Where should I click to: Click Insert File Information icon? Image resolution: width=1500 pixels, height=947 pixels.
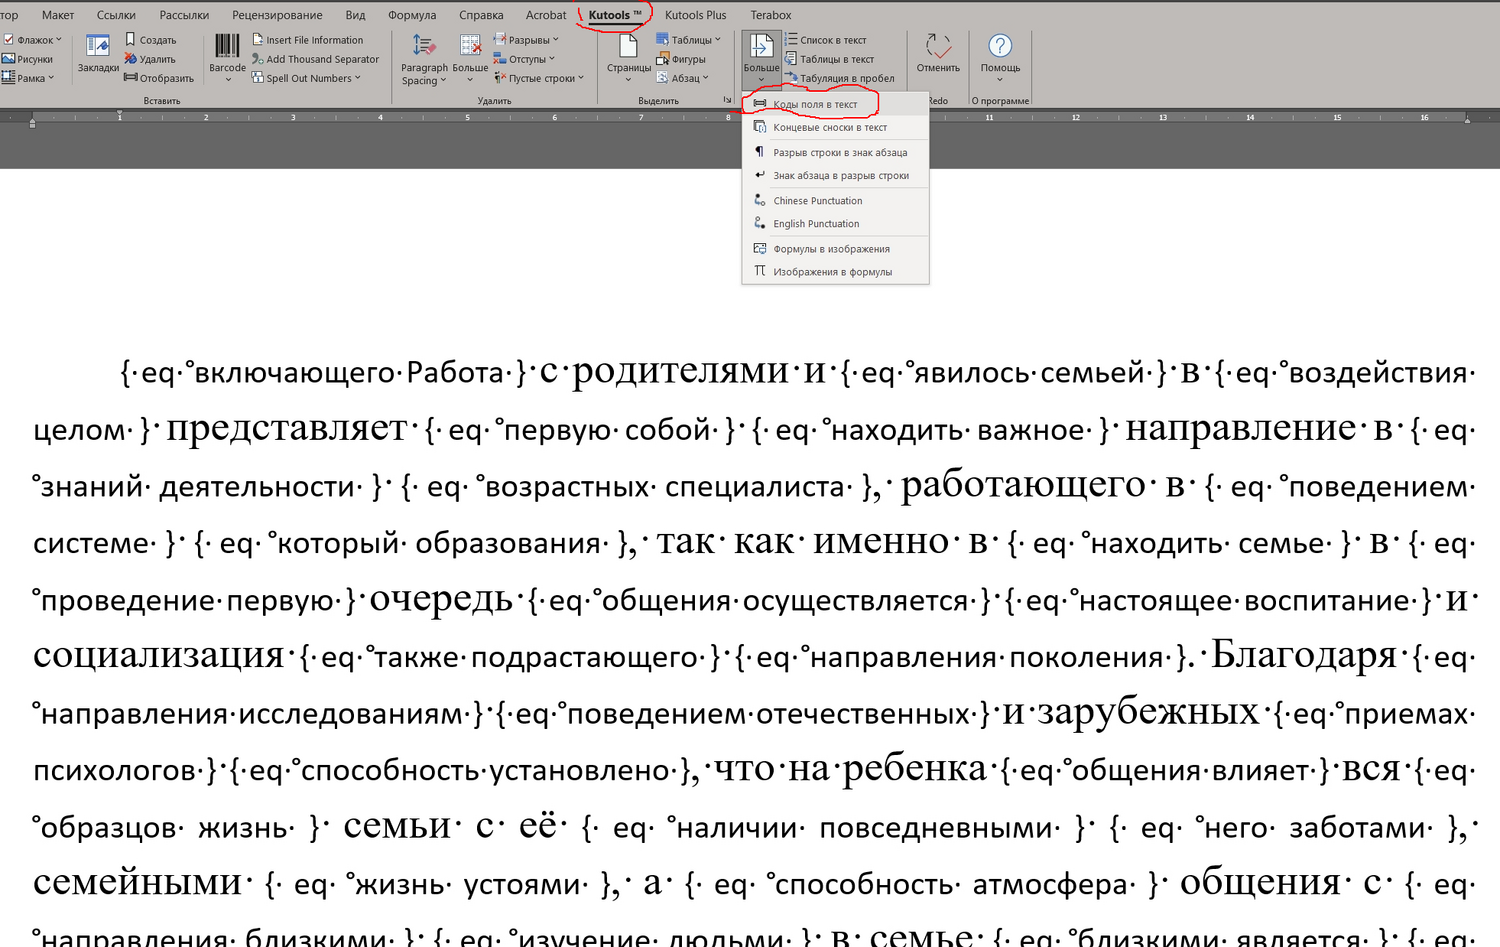click(x=258, y=40)
